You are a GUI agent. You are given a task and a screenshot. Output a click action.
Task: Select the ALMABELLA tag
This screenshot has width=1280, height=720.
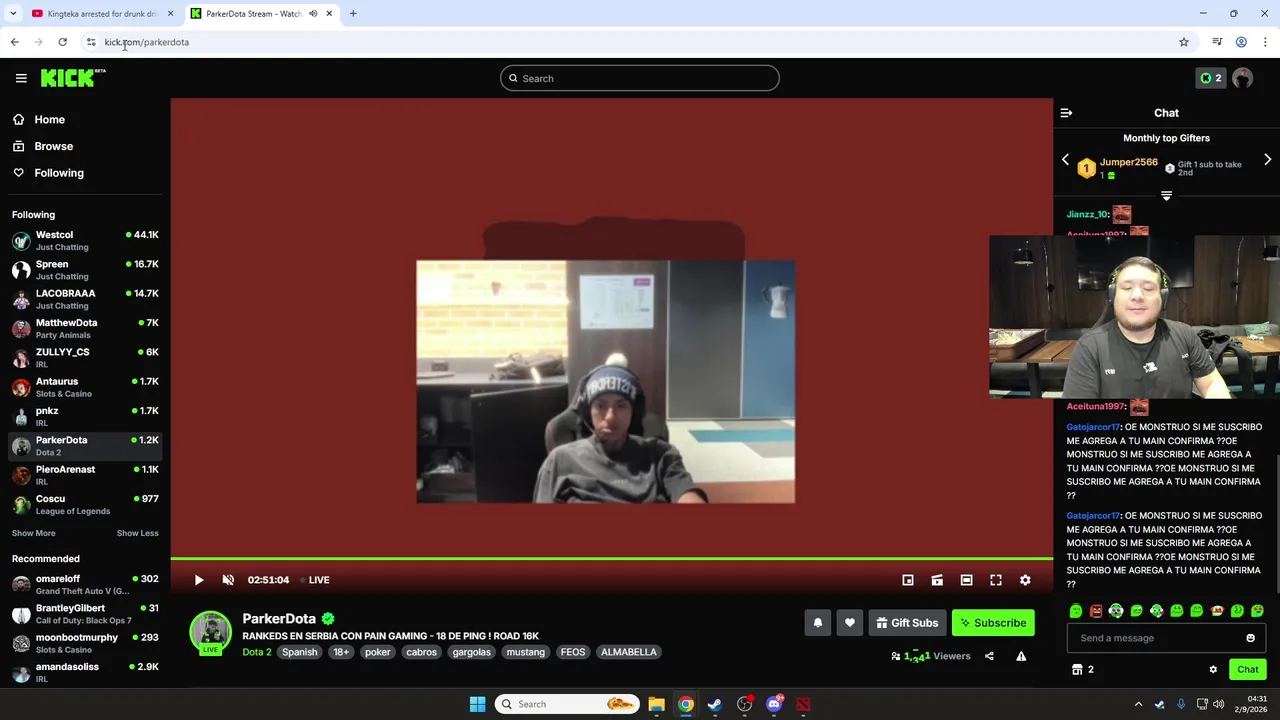[x=629, y=652]
